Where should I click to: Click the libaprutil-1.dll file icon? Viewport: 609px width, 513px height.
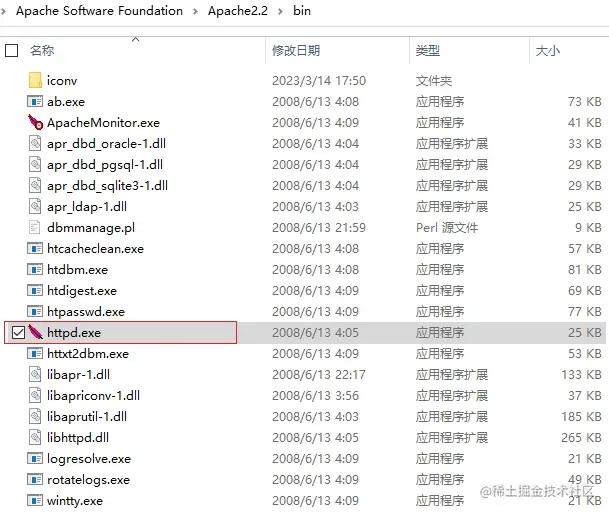coord(35,416)
